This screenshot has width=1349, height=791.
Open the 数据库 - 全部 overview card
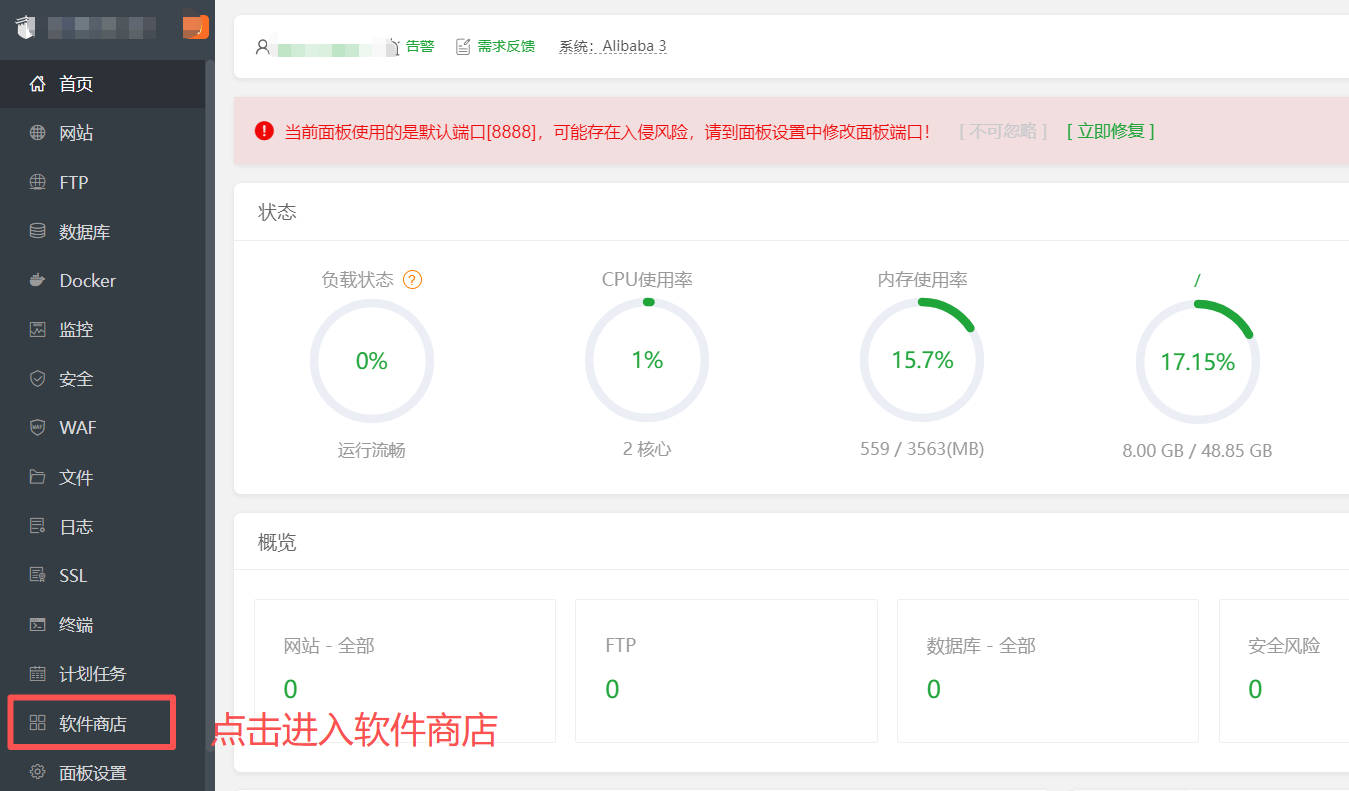[x=1048, y=671]
